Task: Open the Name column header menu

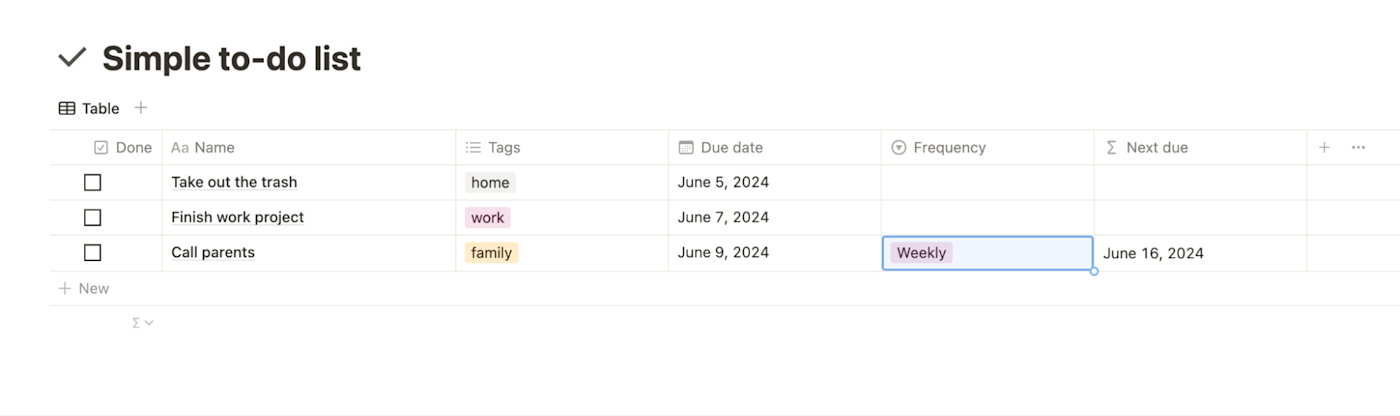Action: 203,147
